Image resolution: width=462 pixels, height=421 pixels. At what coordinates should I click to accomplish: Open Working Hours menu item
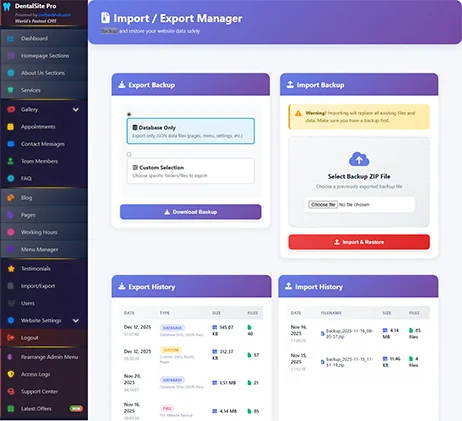coord(44,232)
